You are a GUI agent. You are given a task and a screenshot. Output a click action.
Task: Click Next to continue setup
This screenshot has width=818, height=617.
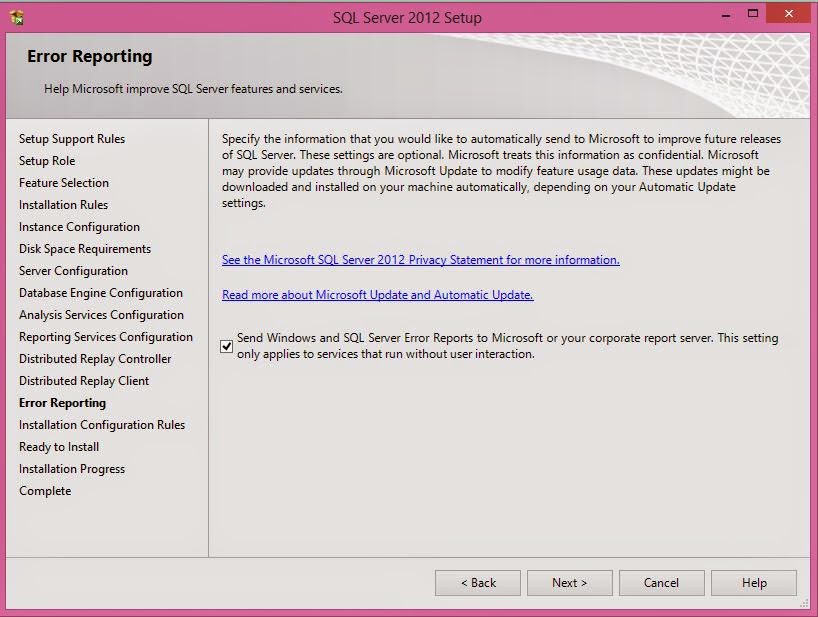click(570, 583)
